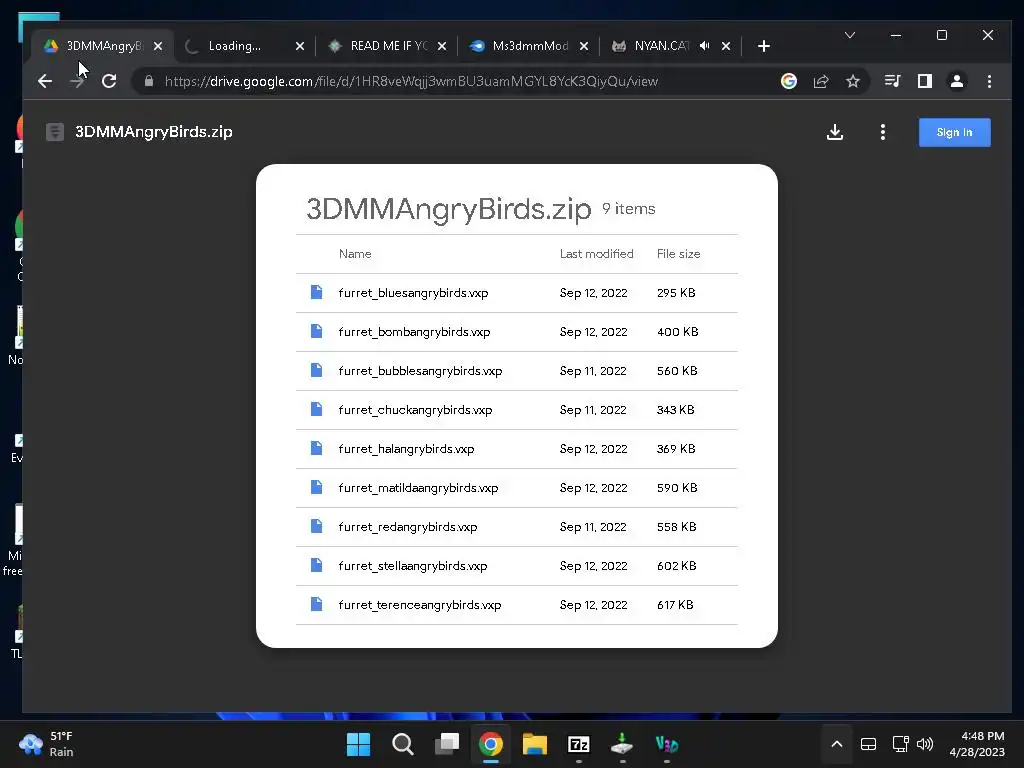Close the READ ME tab
The width and height of the screenshot is (1024, 768).
441,46
